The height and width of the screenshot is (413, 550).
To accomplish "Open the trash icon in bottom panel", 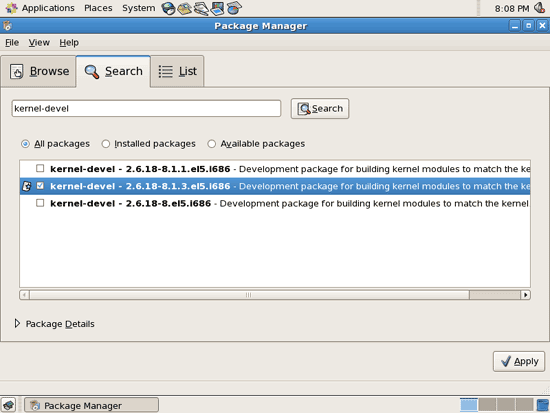I will 543,405.
